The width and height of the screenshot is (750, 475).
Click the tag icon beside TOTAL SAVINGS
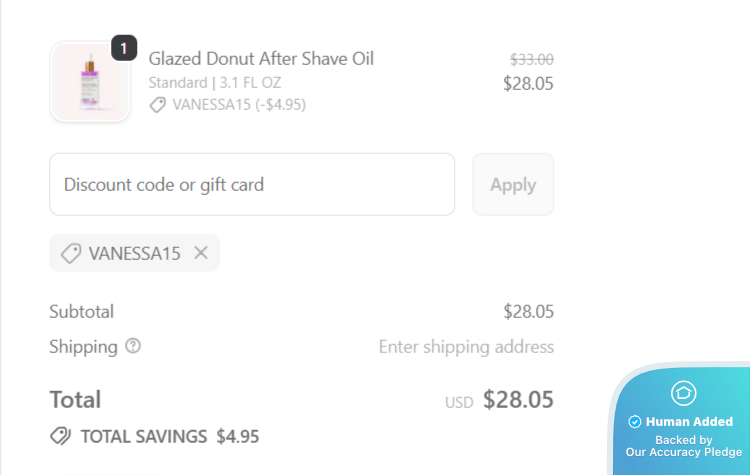point(60,436)
